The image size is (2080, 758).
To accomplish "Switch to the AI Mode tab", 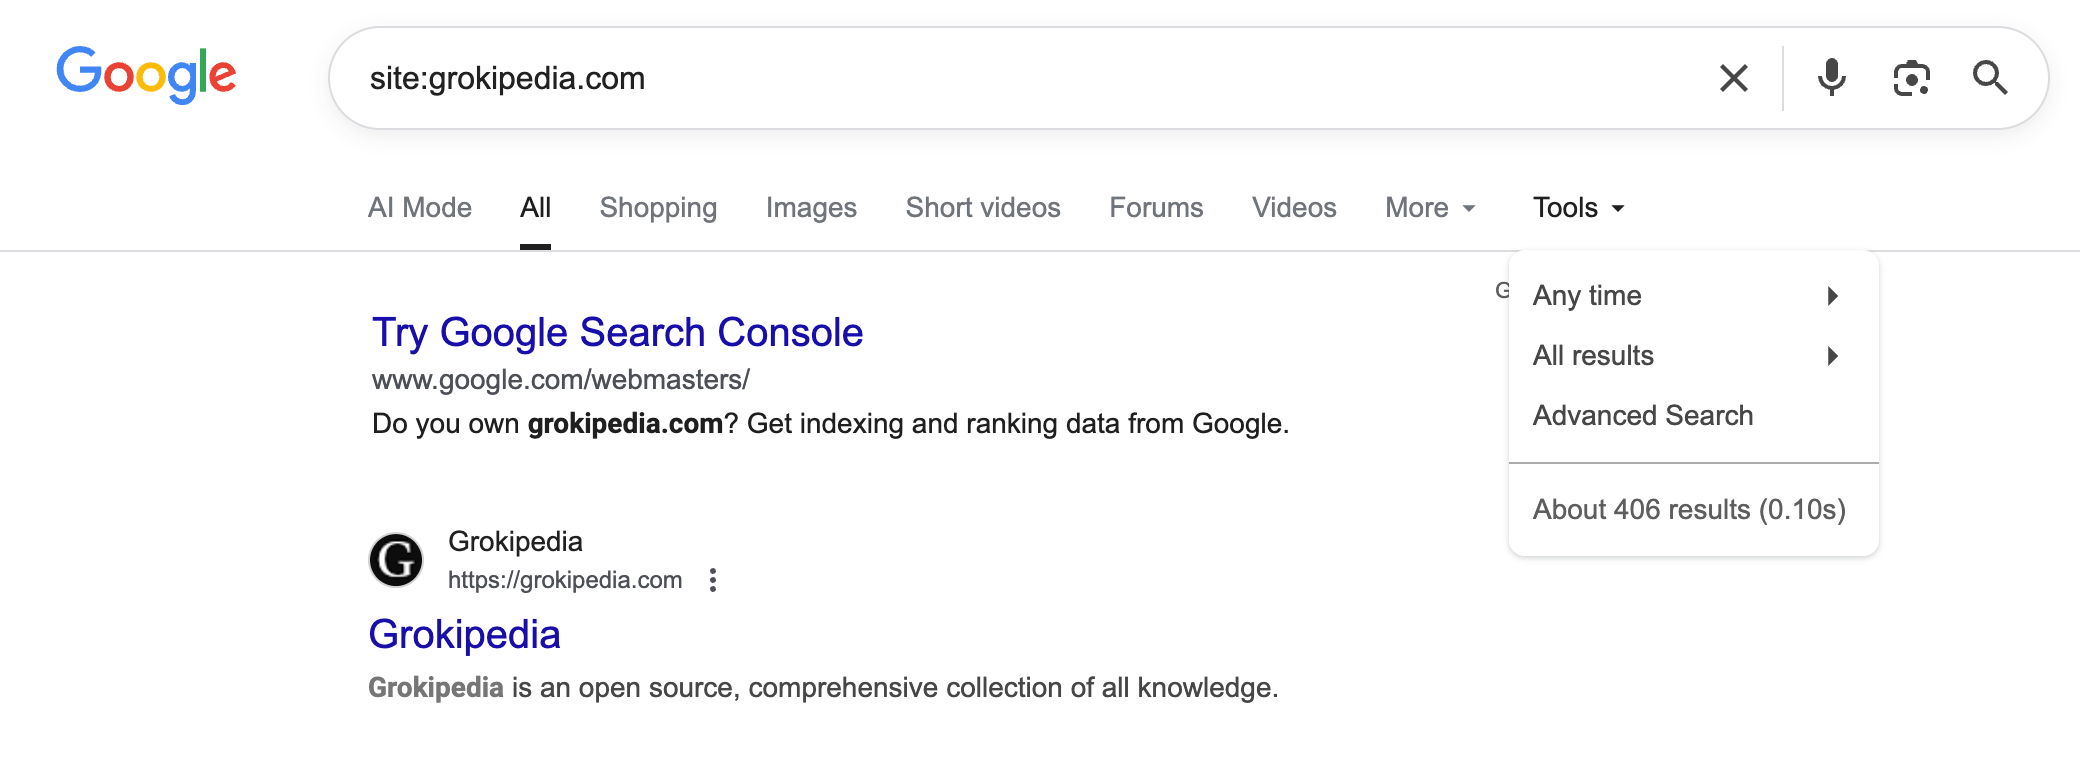I will point(420,208).
